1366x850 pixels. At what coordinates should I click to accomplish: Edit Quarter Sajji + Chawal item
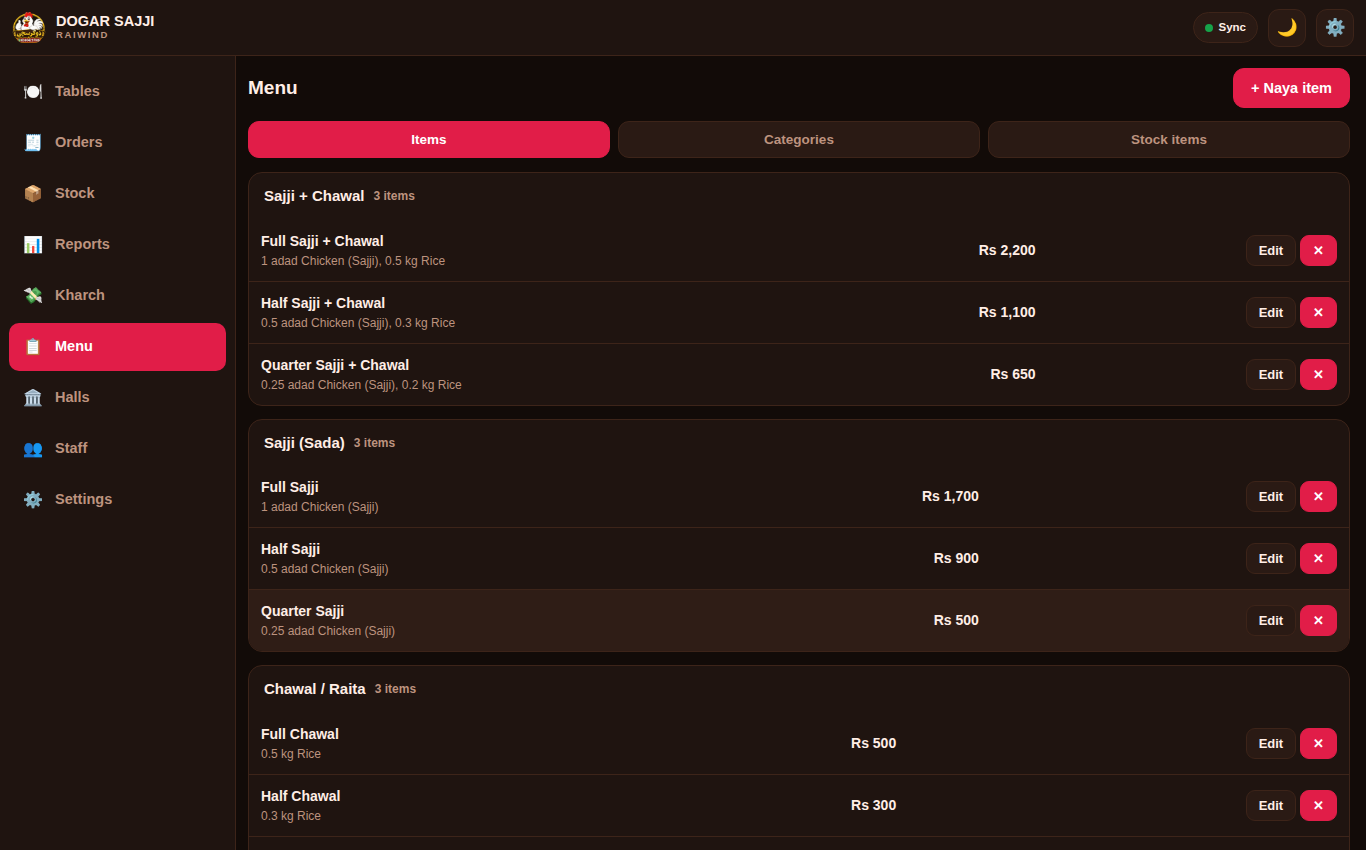click(x=1271, y=375)
